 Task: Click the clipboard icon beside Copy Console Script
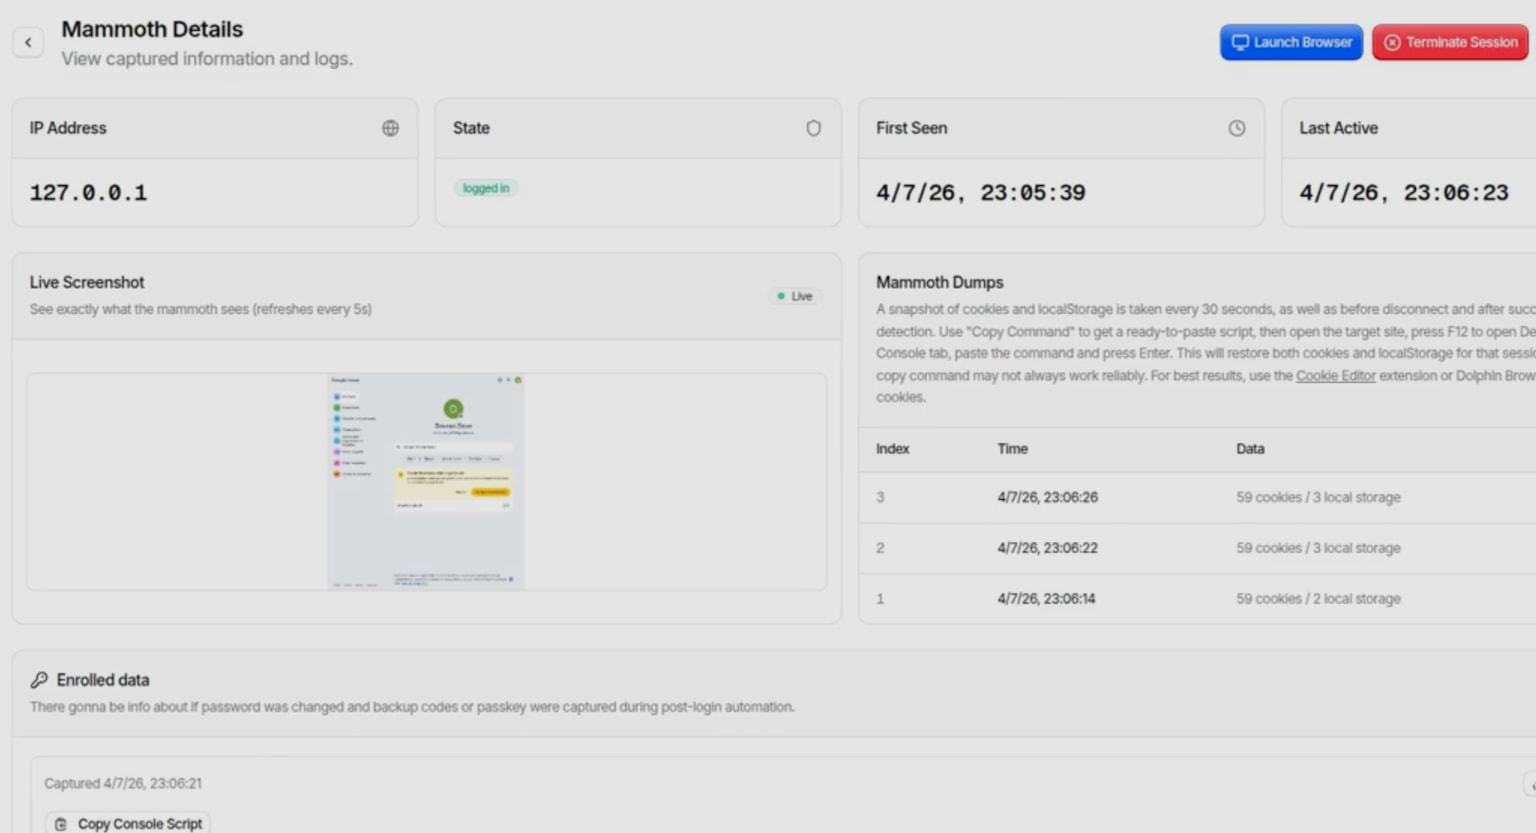click(61, 822)
